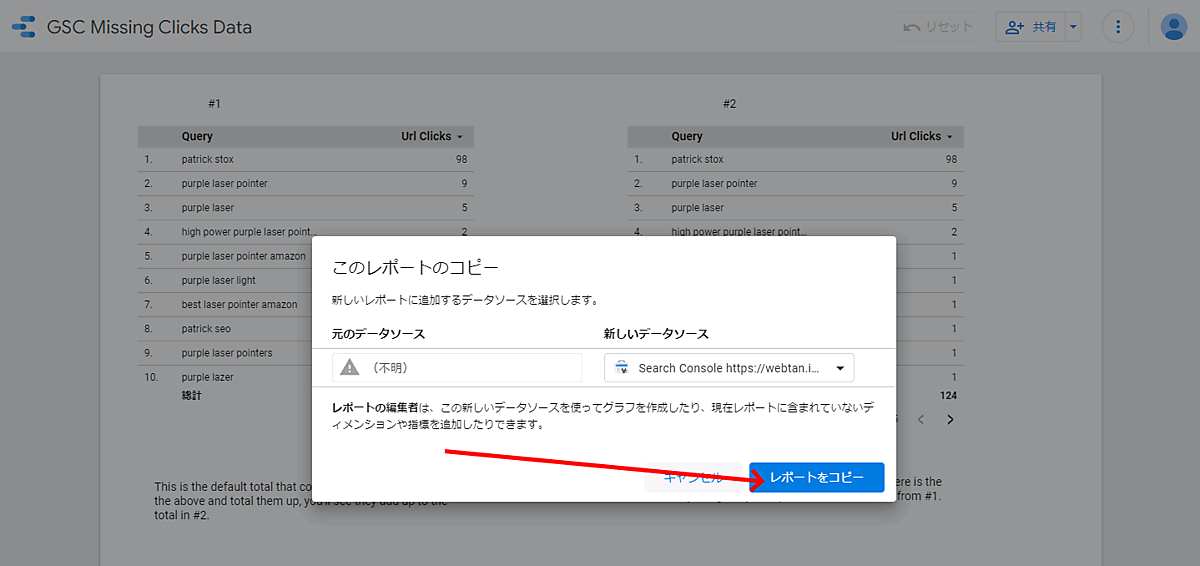Go to next page in table #2
The width and height of the screenshot is (1200, 566).
(x=950, y=419)
